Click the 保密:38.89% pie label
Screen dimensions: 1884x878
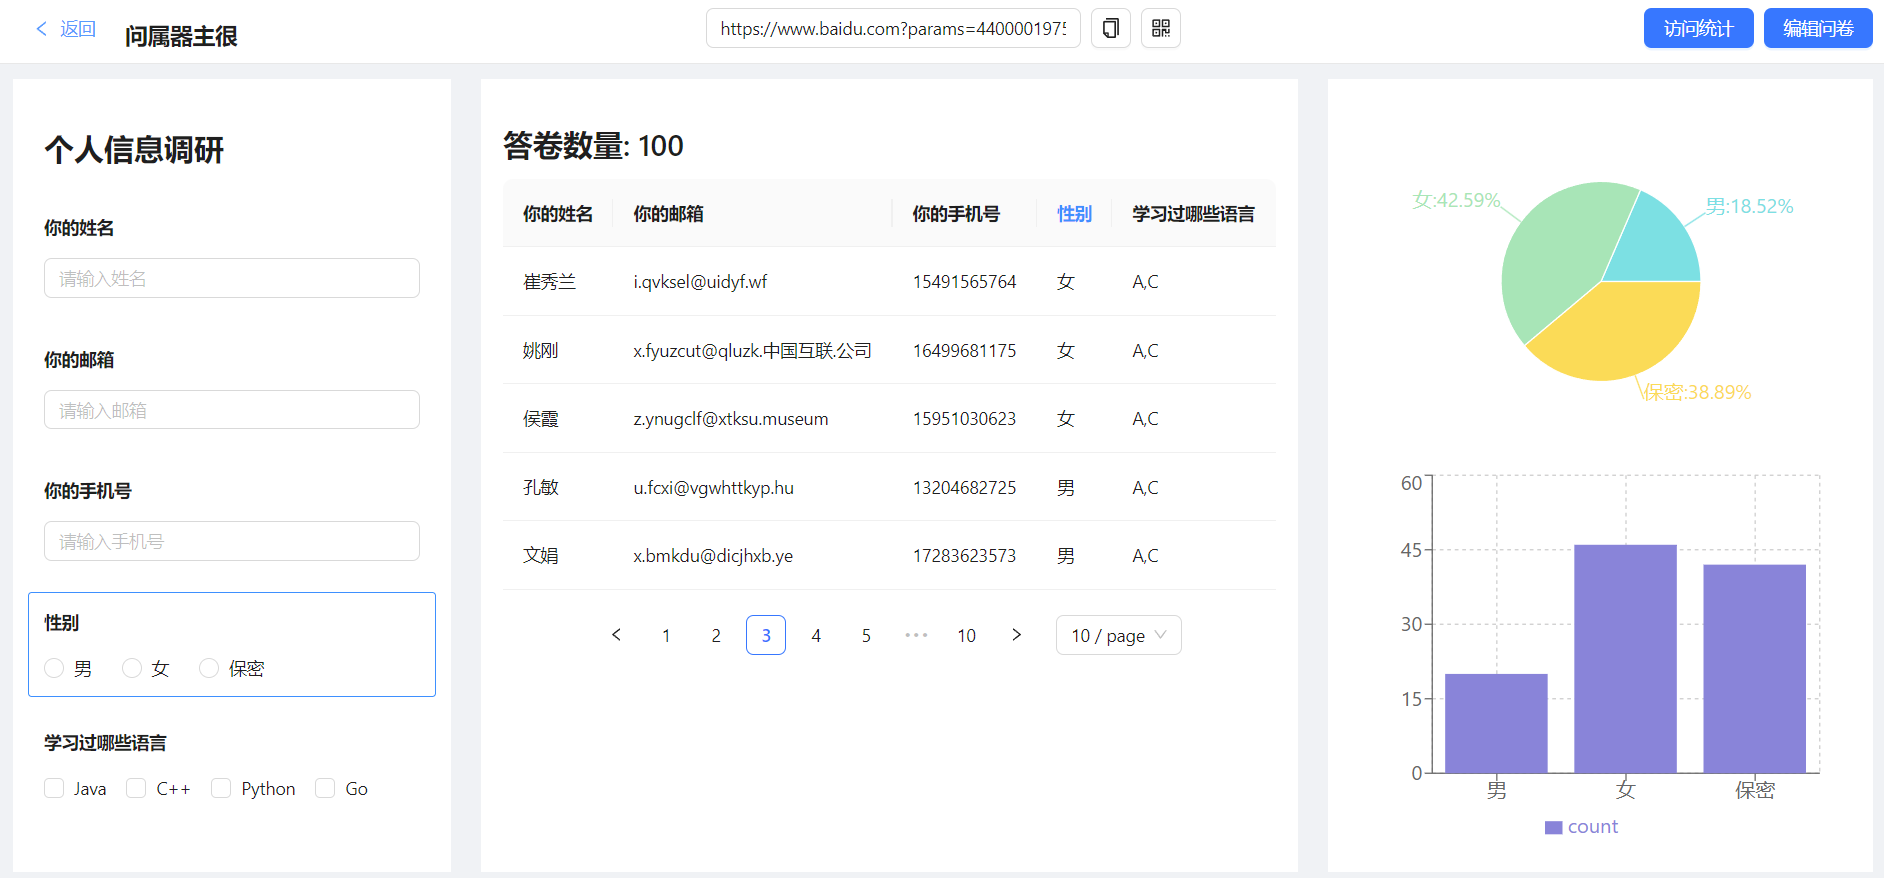click(1697, 392)
